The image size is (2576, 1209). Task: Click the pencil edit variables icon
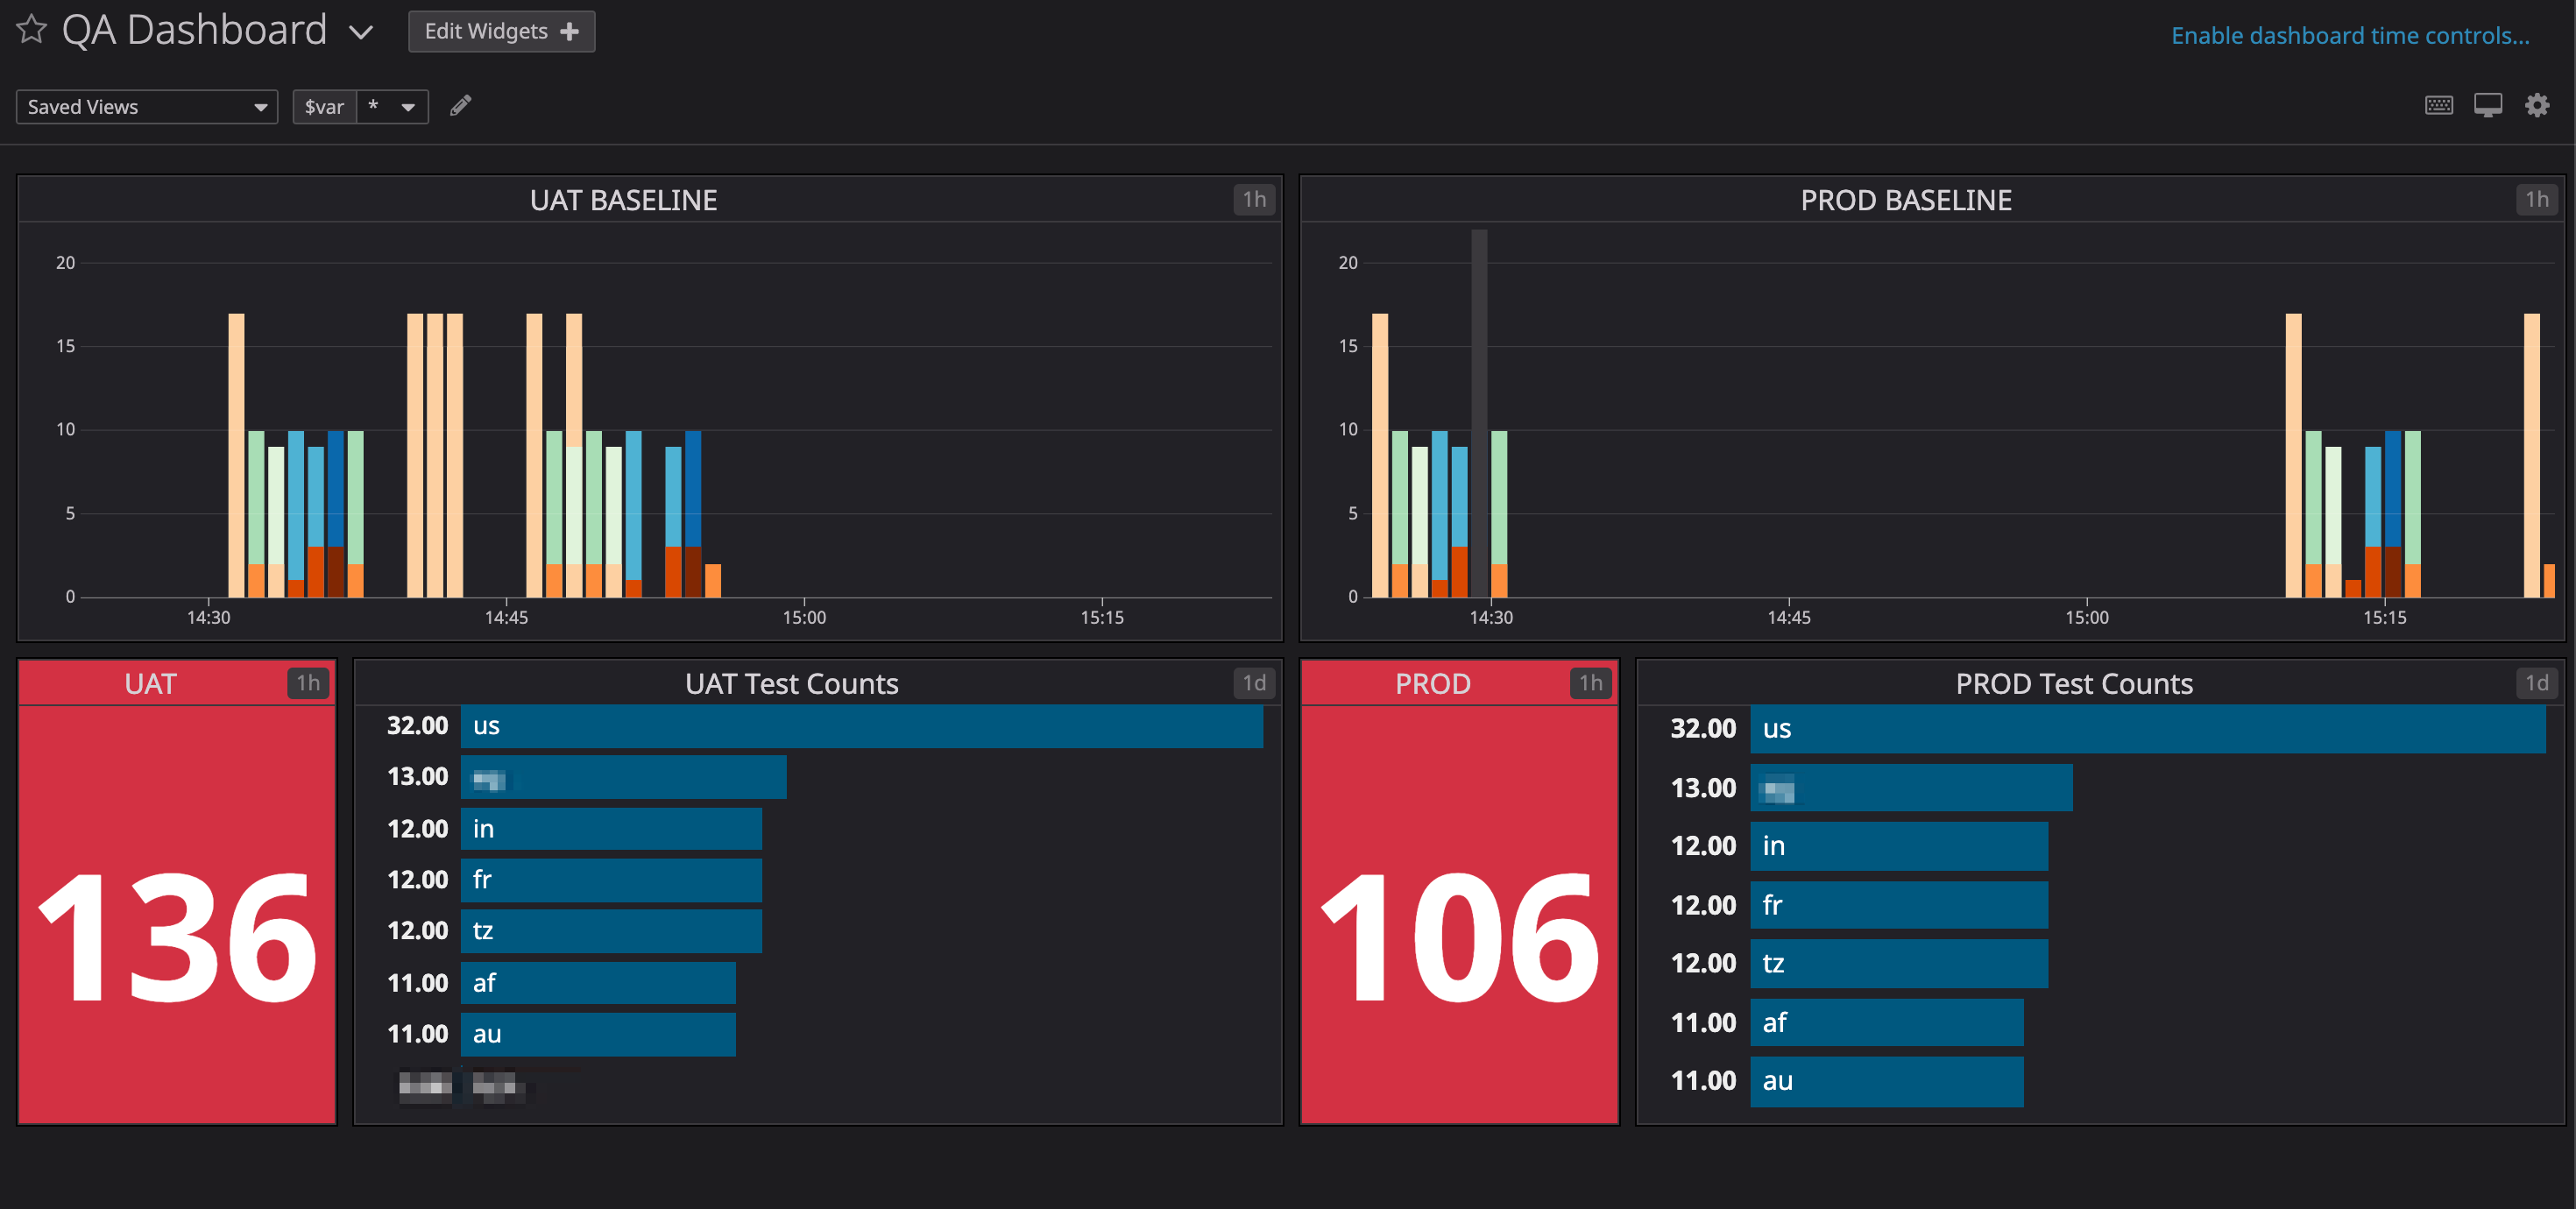[x=460, y=106]
